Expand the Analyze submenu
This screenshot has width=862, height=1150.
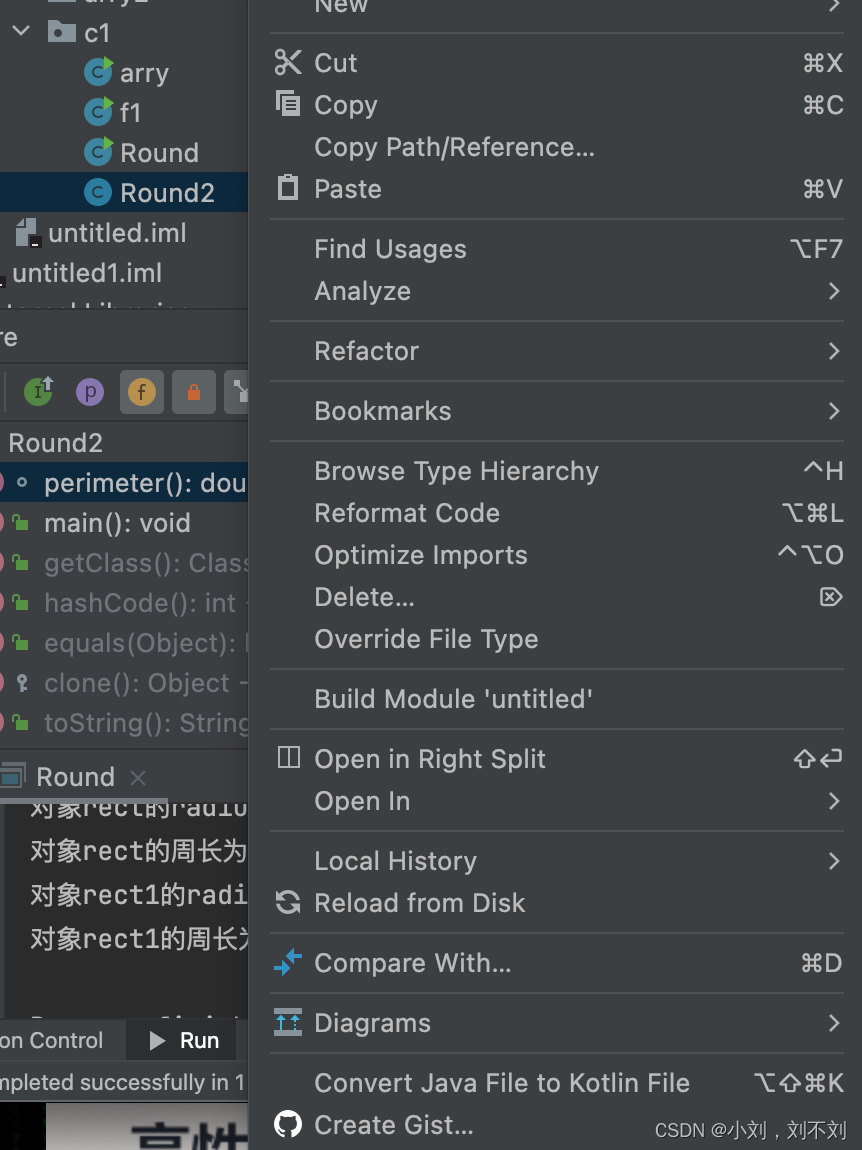362,290
